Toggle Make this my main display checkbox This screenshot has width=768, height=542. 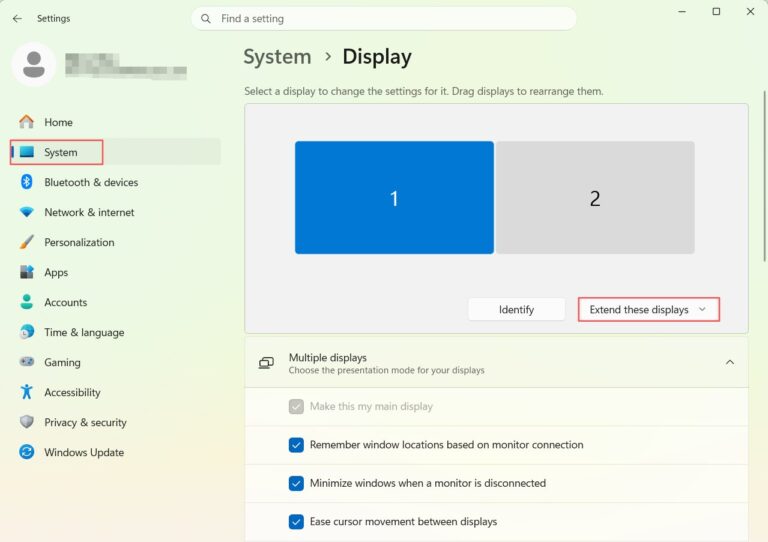coord(296,406)
